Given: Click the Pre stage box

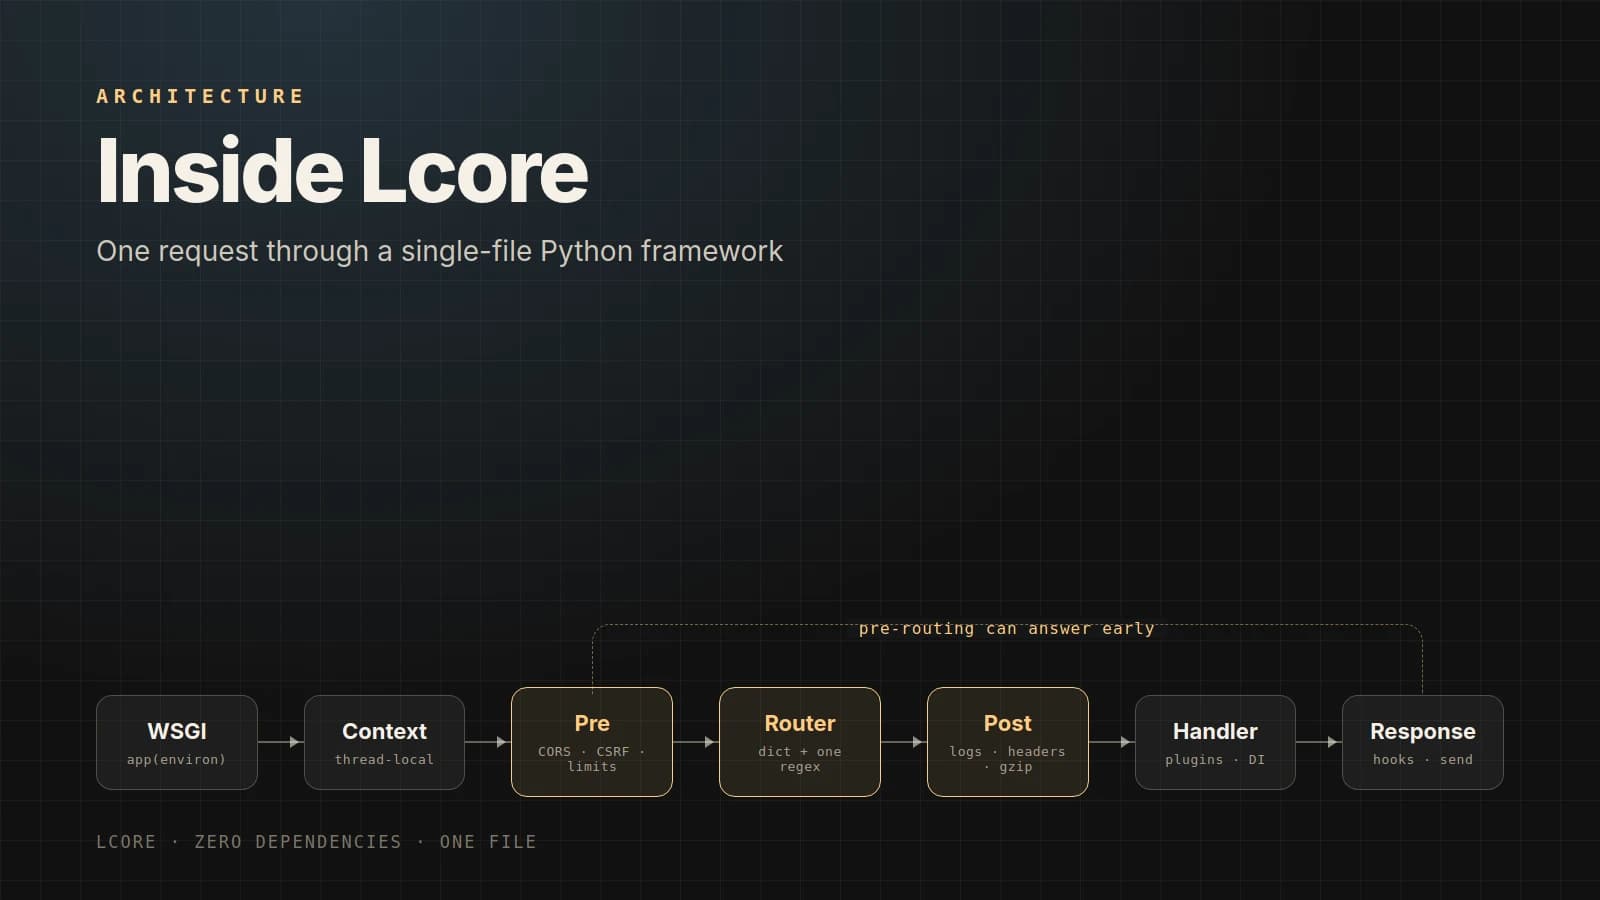Looking at the screenshot, I should pos(592,742).
